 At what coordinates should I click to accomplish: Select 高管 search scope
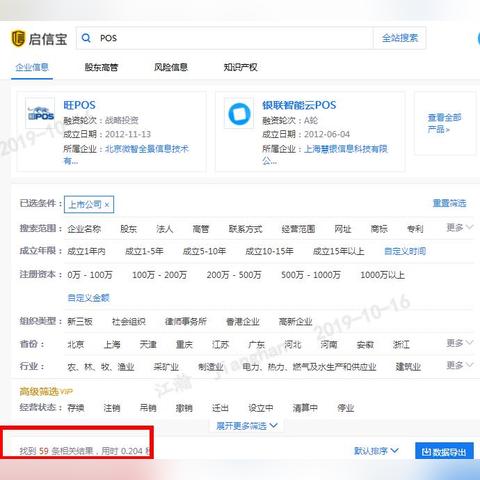pos(201,229)
